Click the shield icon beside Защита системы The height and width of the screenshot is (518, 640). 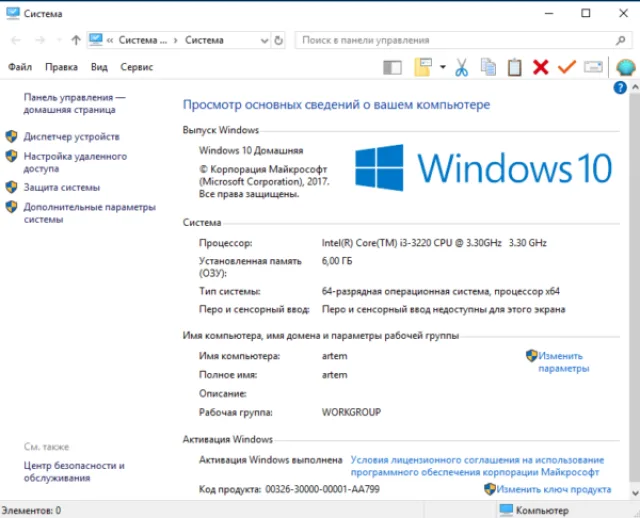11,187
